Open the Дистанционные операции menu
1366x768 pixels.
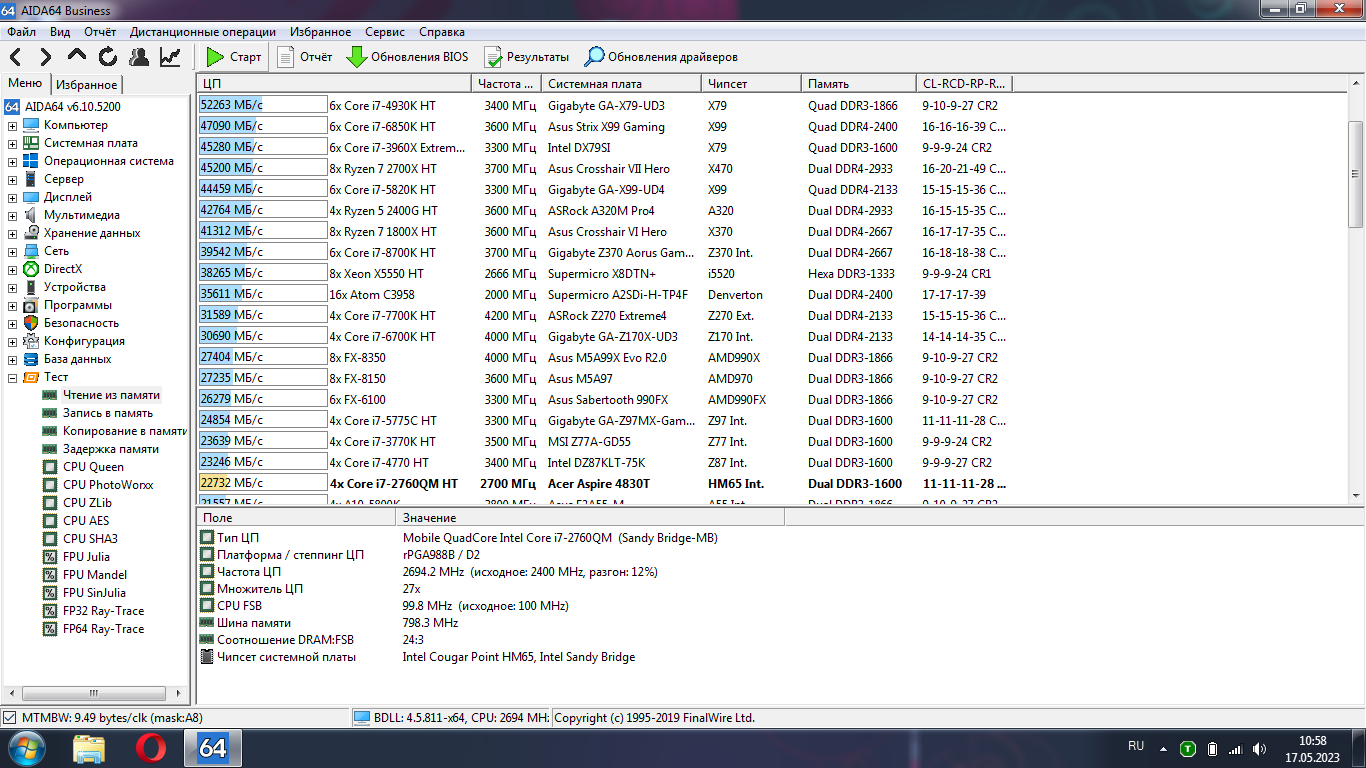[203, 32]
